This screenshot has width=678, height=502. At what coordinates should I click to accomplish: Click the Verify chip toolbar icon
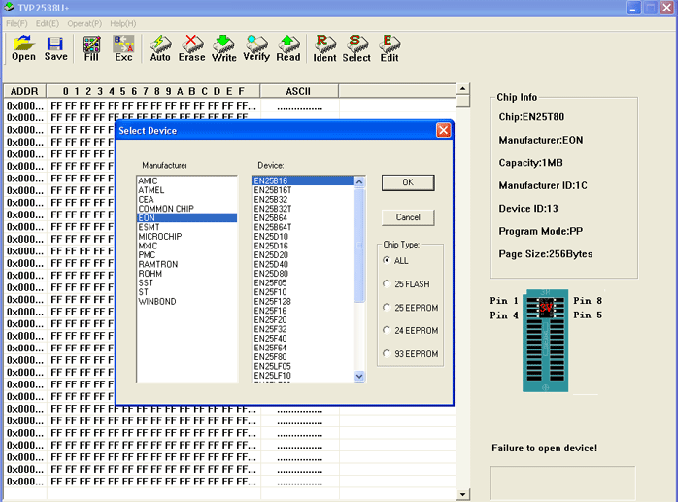pos(257,47)
